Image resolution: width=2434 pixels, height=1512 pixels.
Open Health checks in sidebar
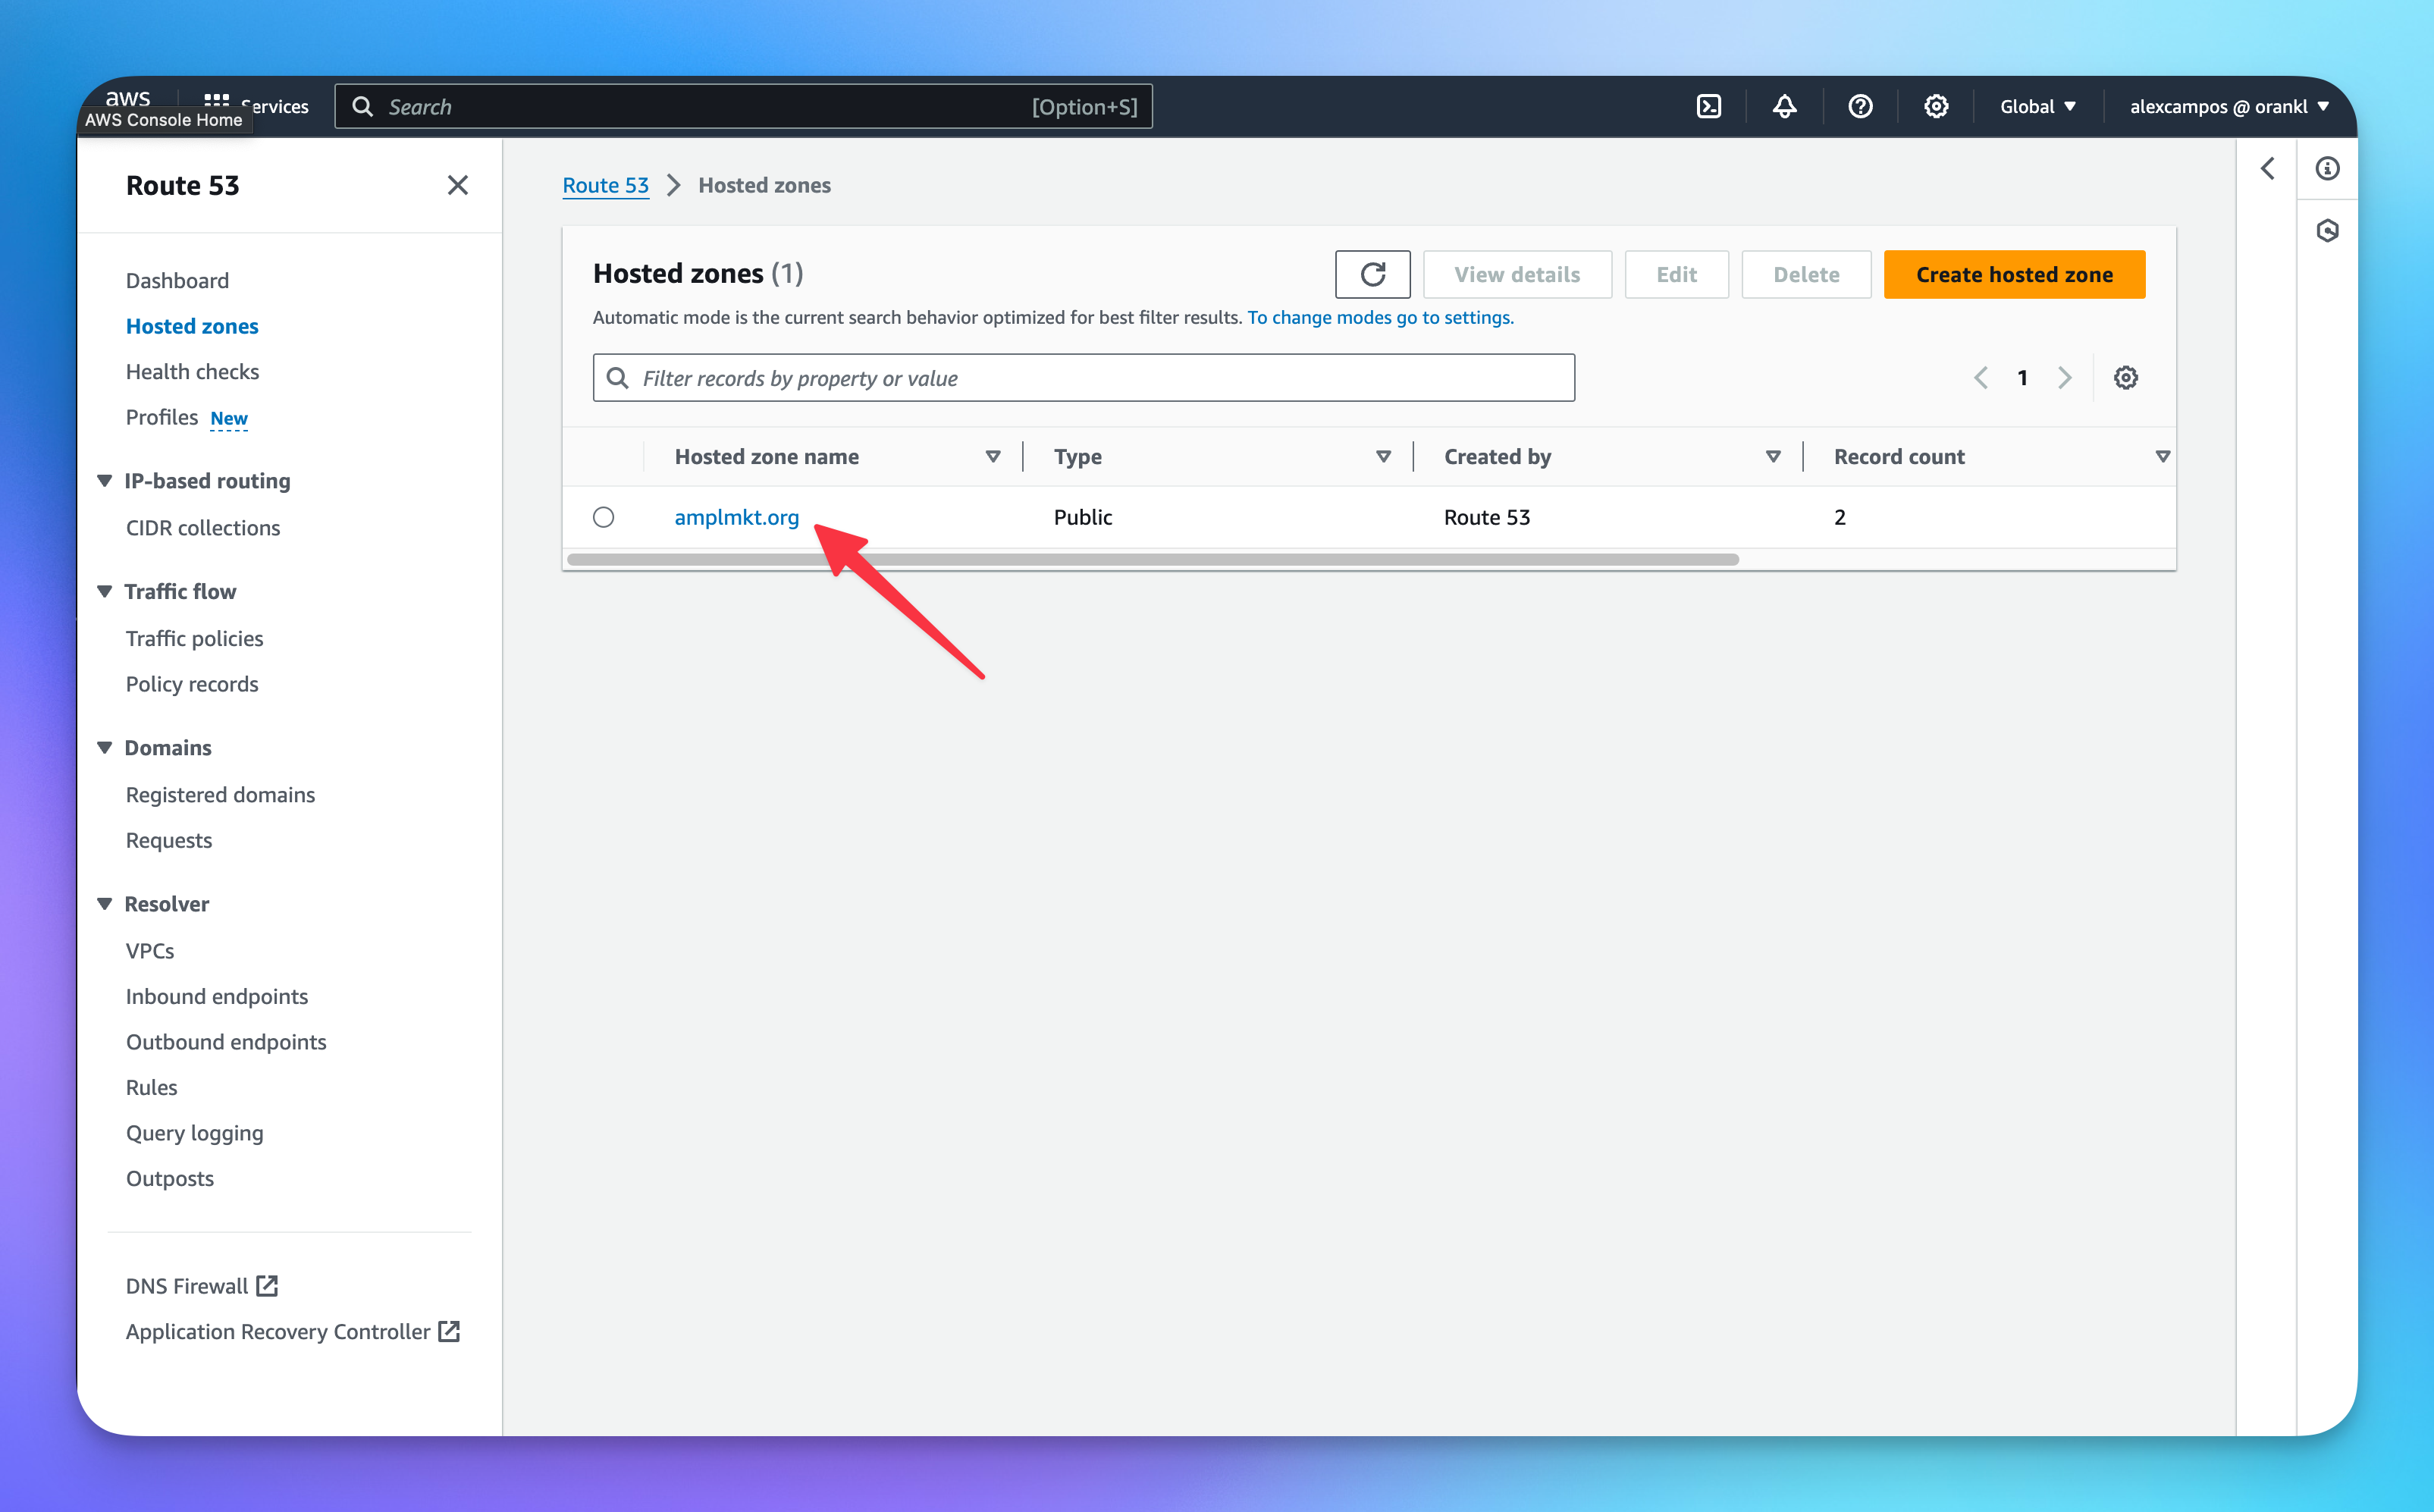pyautogui.click(x=192, y=372)
